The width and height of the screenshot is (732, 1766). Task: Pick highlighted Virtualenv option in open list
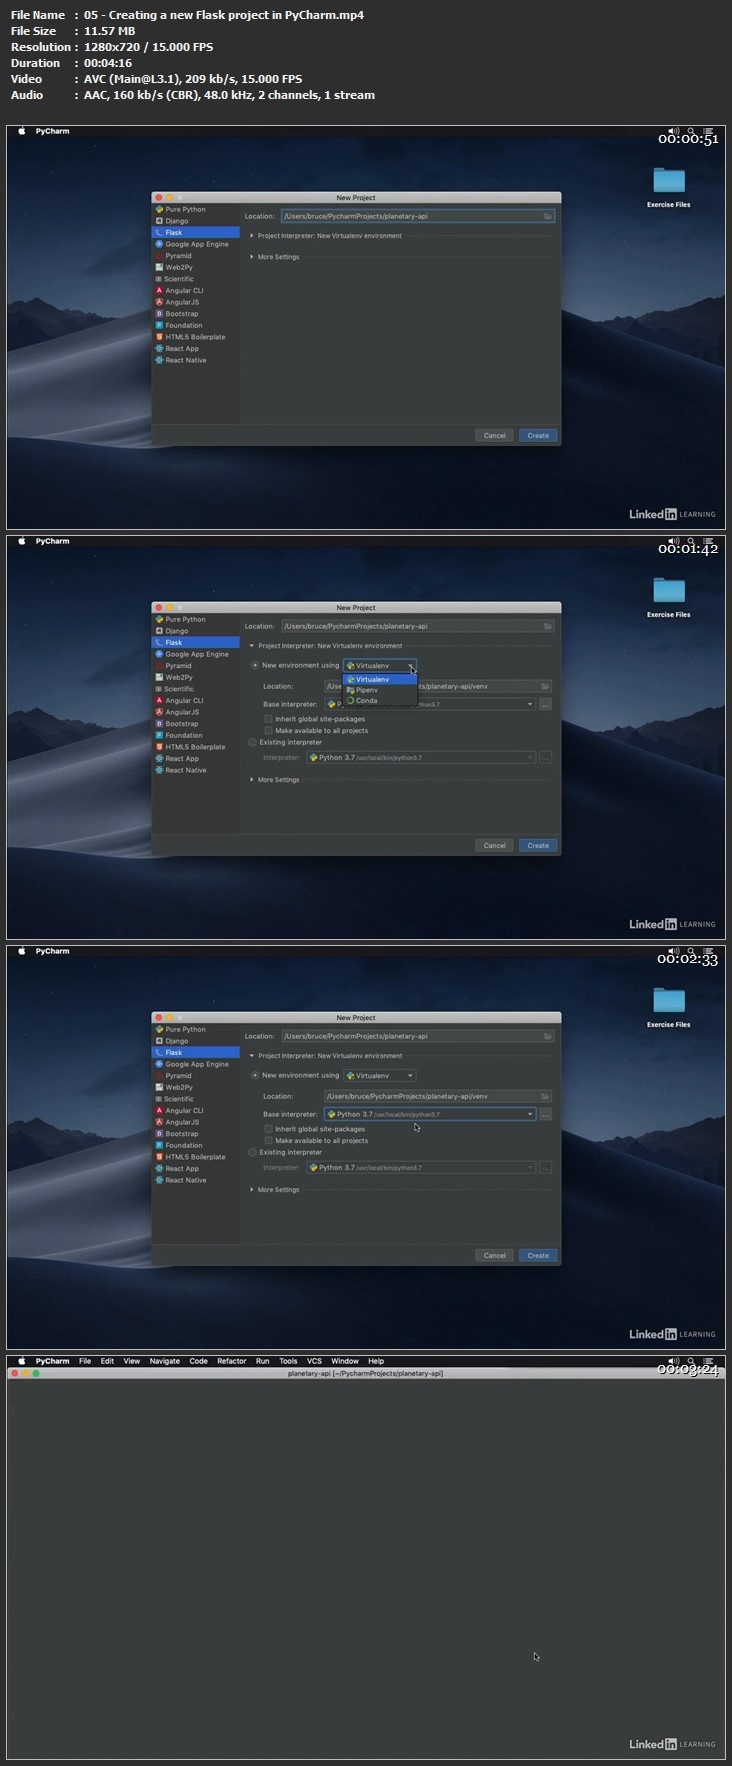[x=379, y=680]
